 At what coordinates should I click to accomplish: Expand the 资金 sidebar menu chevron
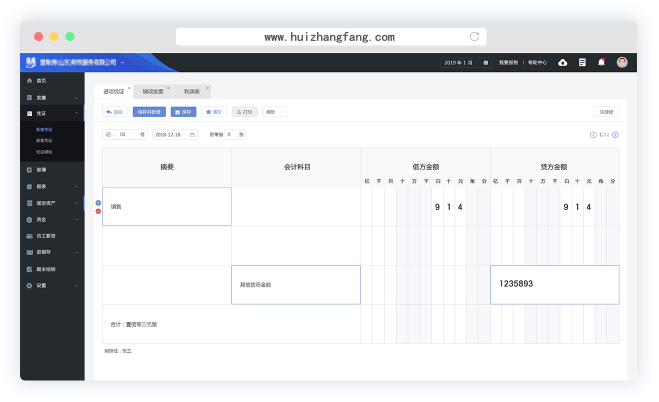pos(76,220)
